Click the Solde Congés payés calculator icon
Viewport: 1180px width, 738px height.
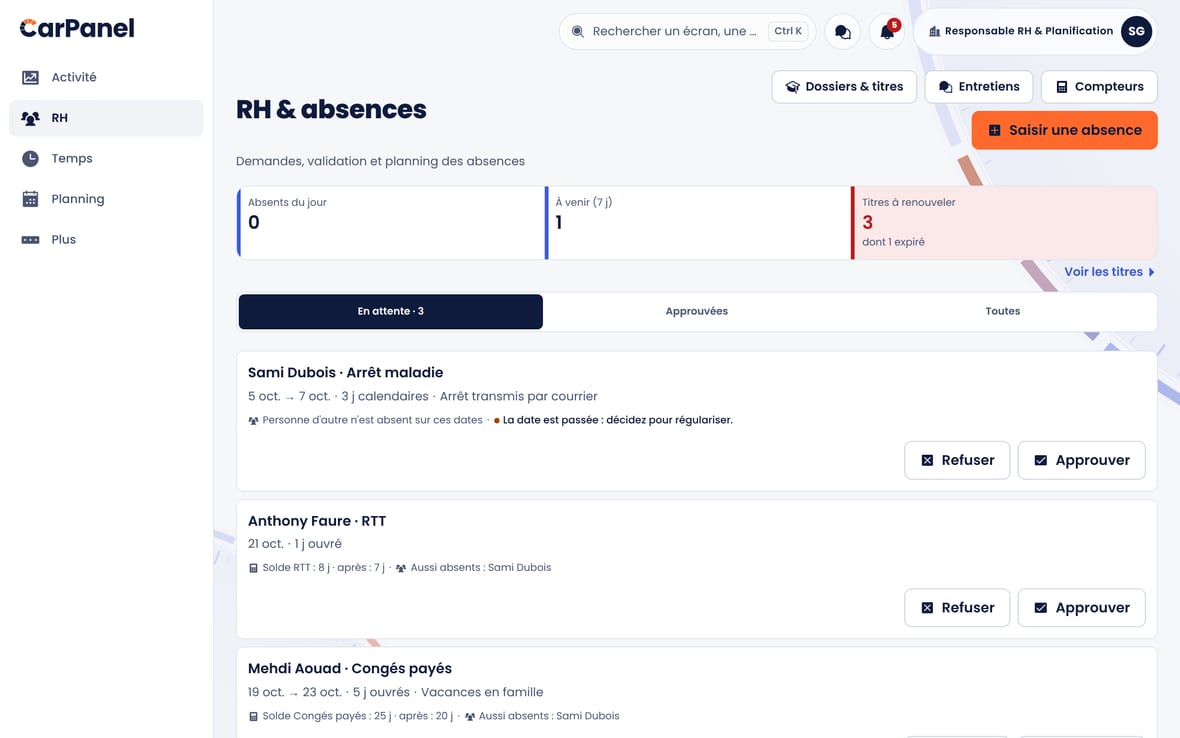253,716
